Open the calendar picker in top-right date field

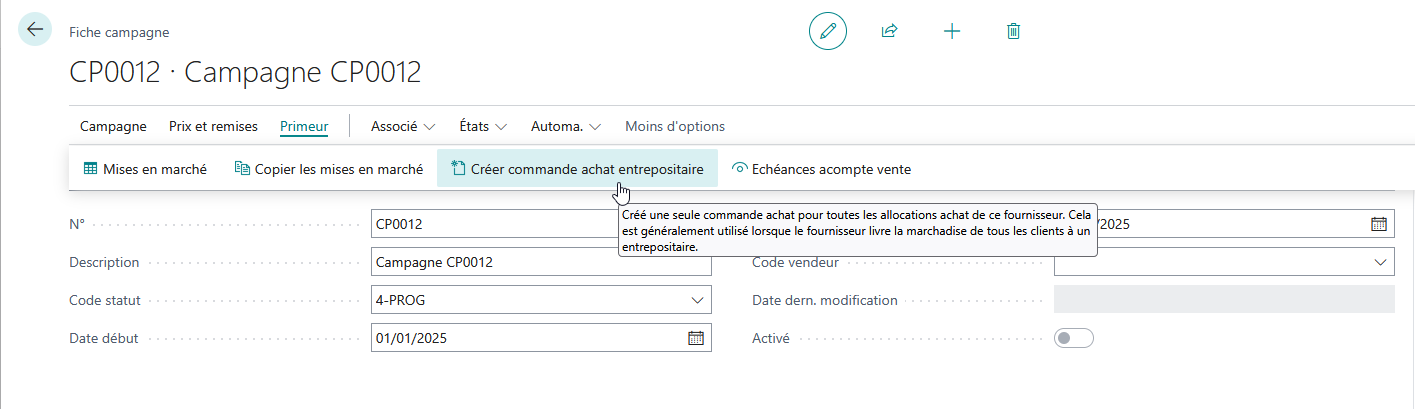[x=1379, y=224]
